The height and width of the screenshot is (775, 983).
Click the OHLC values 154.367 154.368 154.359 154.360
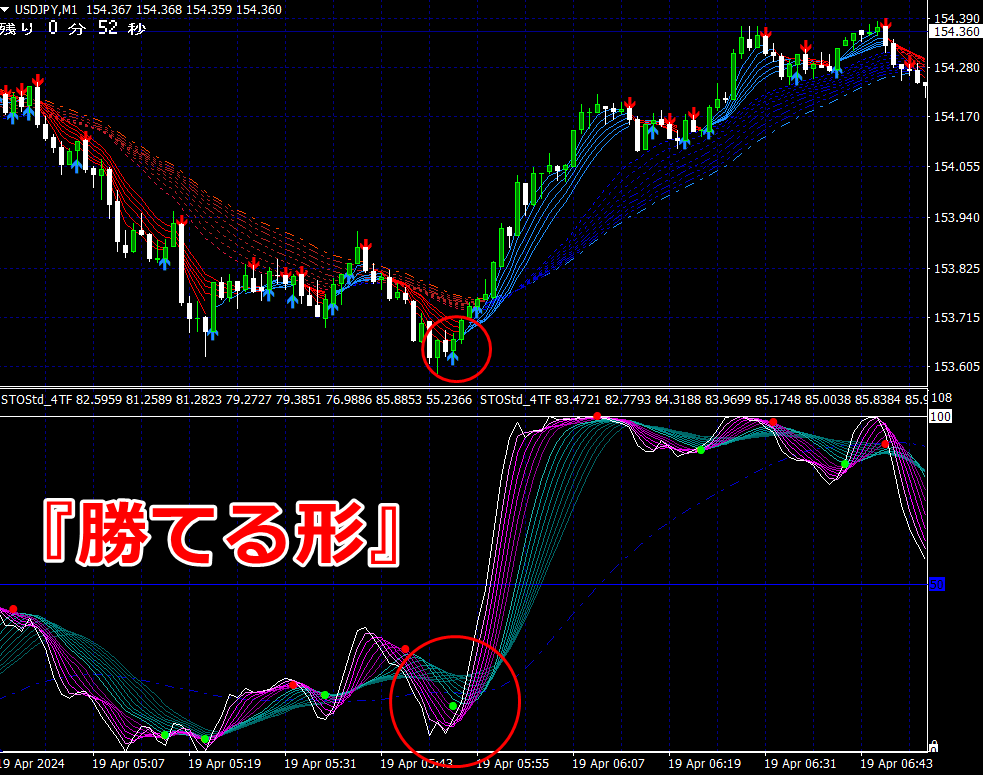184,10
